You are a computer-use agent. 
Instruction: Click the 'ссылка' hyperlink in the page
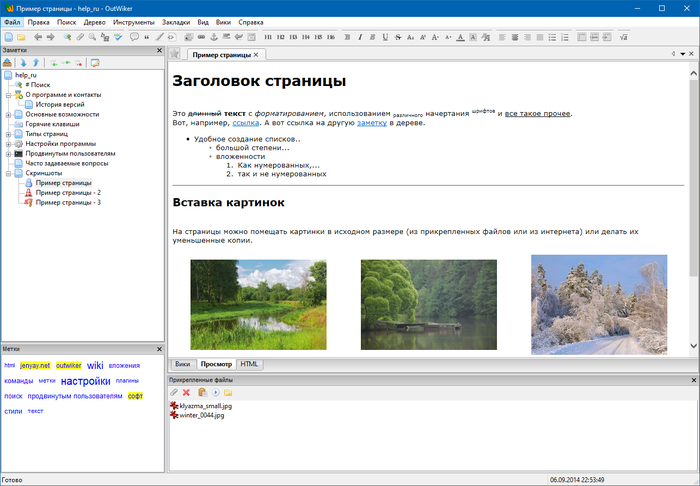point(245,123)
